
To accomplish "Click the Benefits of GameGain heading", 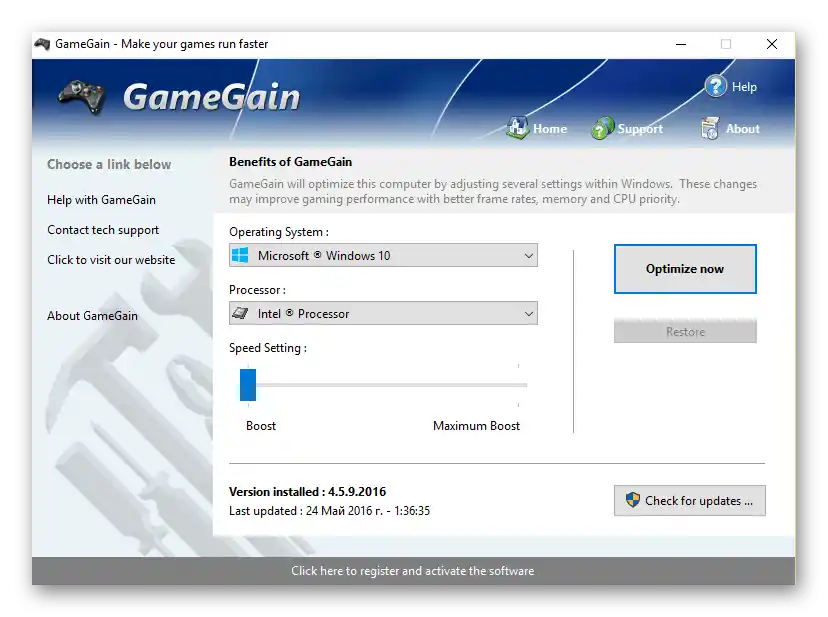I will pos(290,162).
